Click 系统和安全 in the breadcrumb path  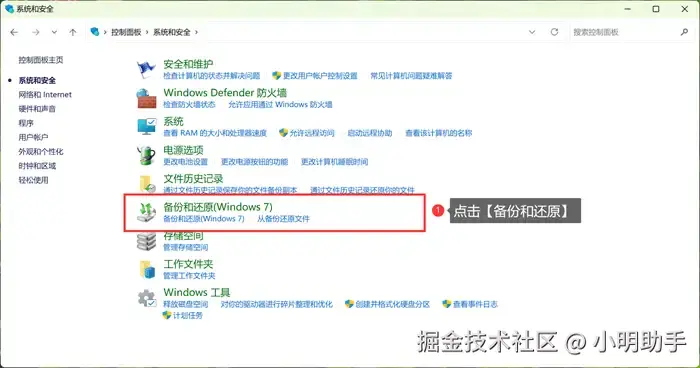(171, 32)
